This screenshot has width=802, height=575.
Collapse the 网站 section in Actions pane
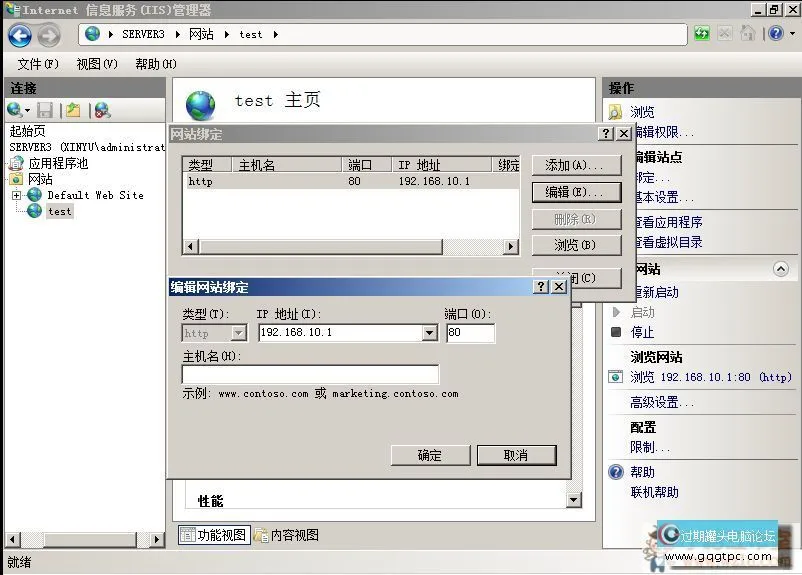781,269
